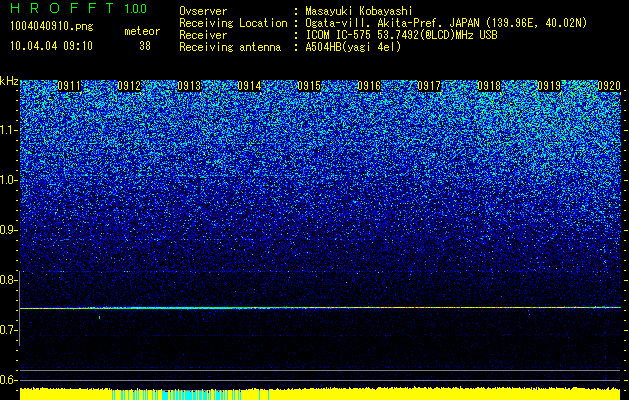The height and width of the screenshot is (400, 629).
Task: Click the 0911 time marker
Action: tap(69, 86)
